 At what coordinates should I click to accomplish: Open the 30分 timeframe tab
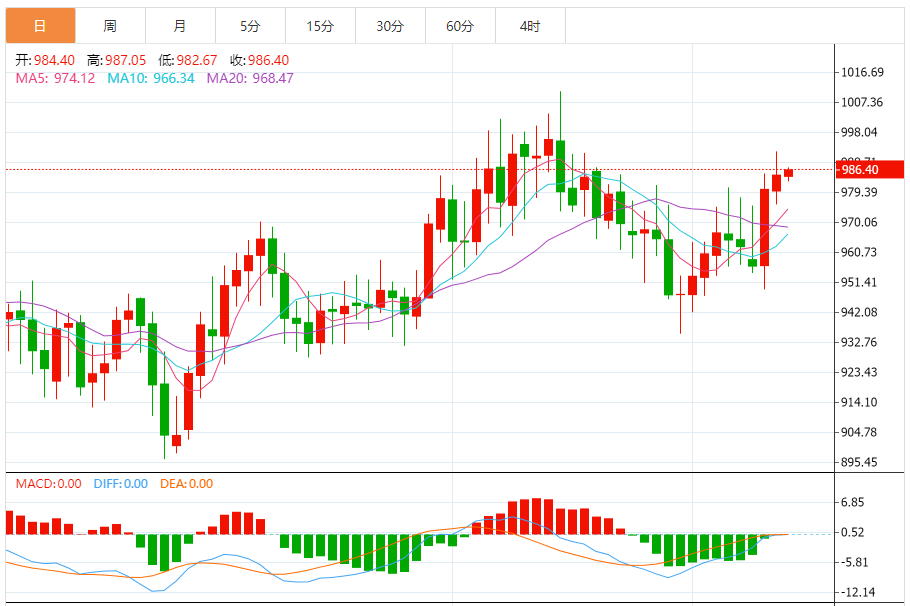[x=391, y=26]
